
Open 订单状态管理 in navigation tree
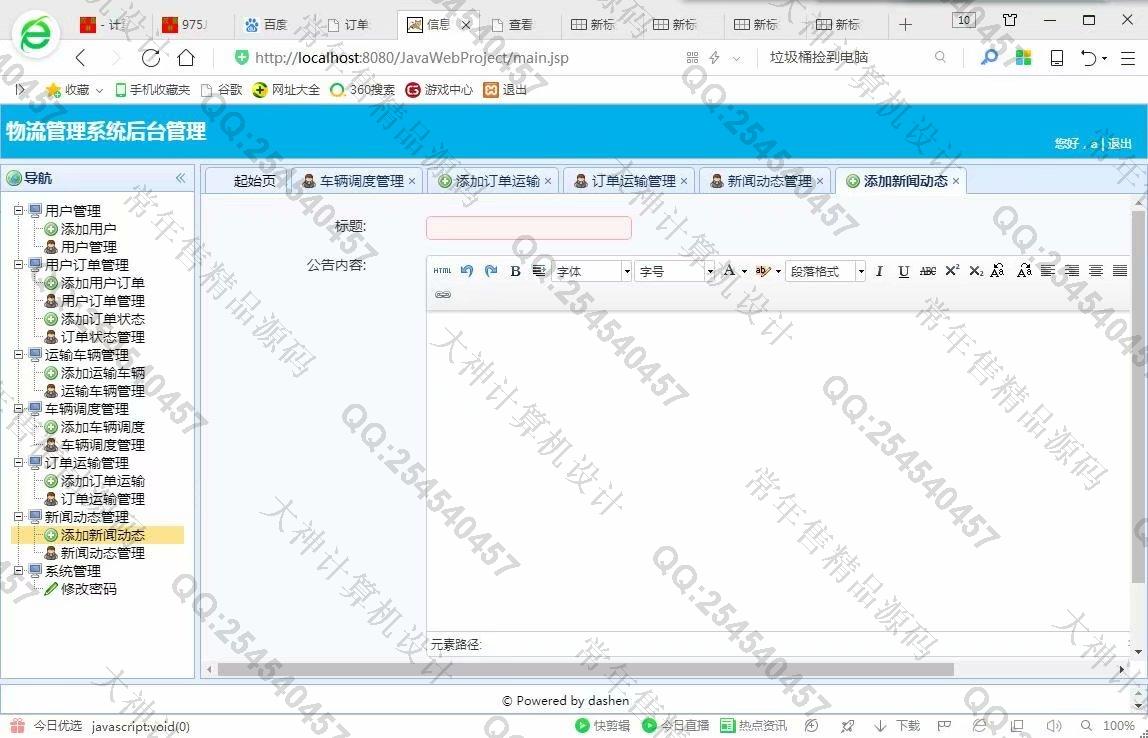[x=102, y=338]
